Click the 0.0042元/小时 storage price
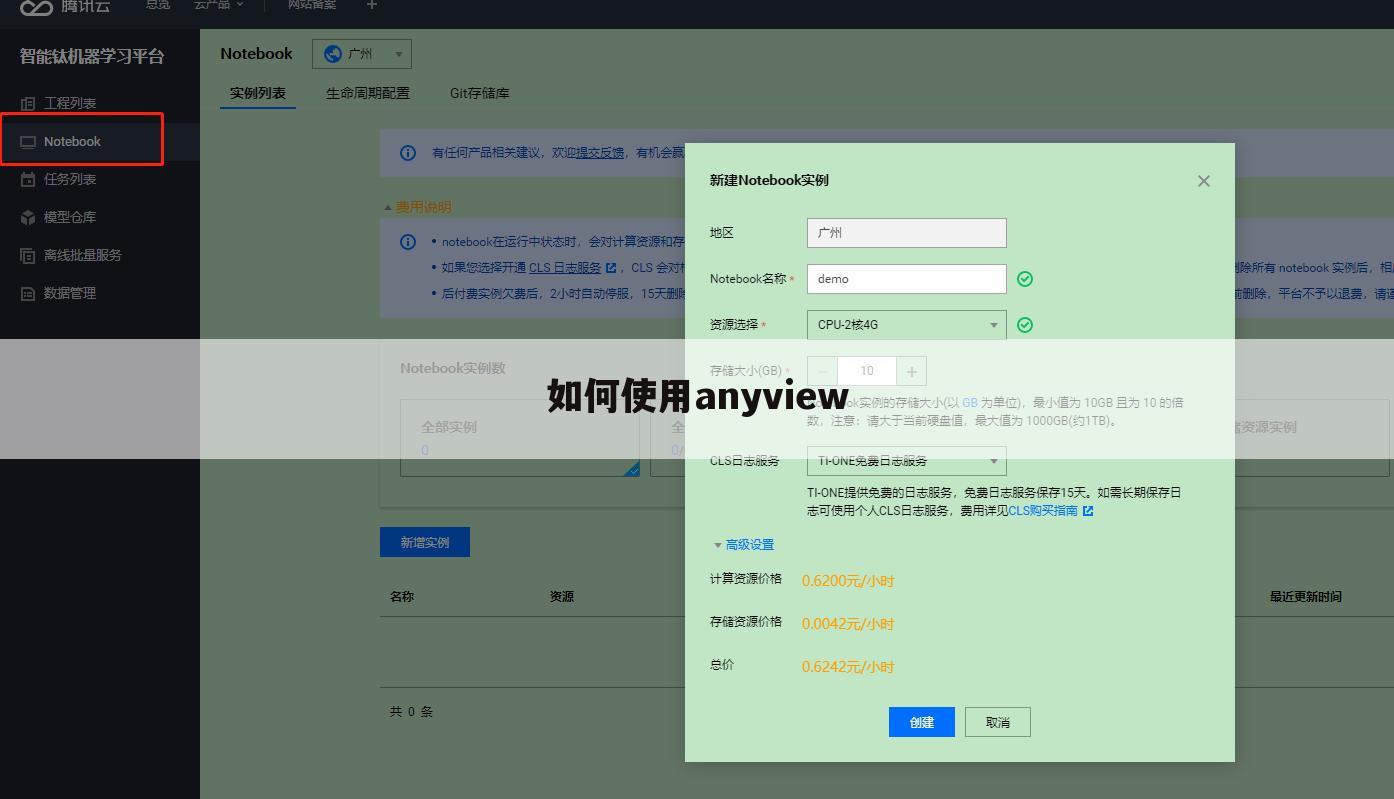Image resolution: width=1394 pixels, height=799 pixels. pos(848,624)
